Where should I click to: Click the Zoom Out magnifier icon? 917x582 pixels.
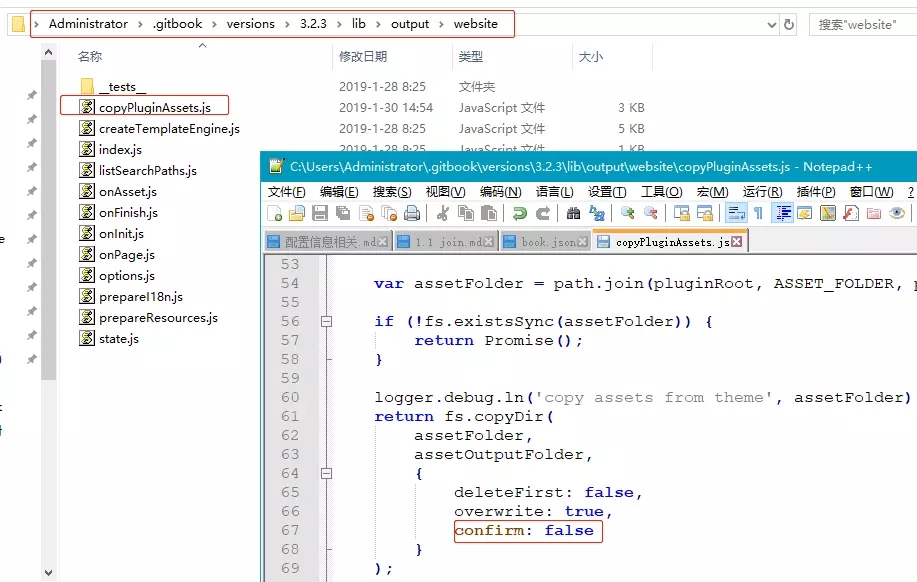click(x=650, y=213)
